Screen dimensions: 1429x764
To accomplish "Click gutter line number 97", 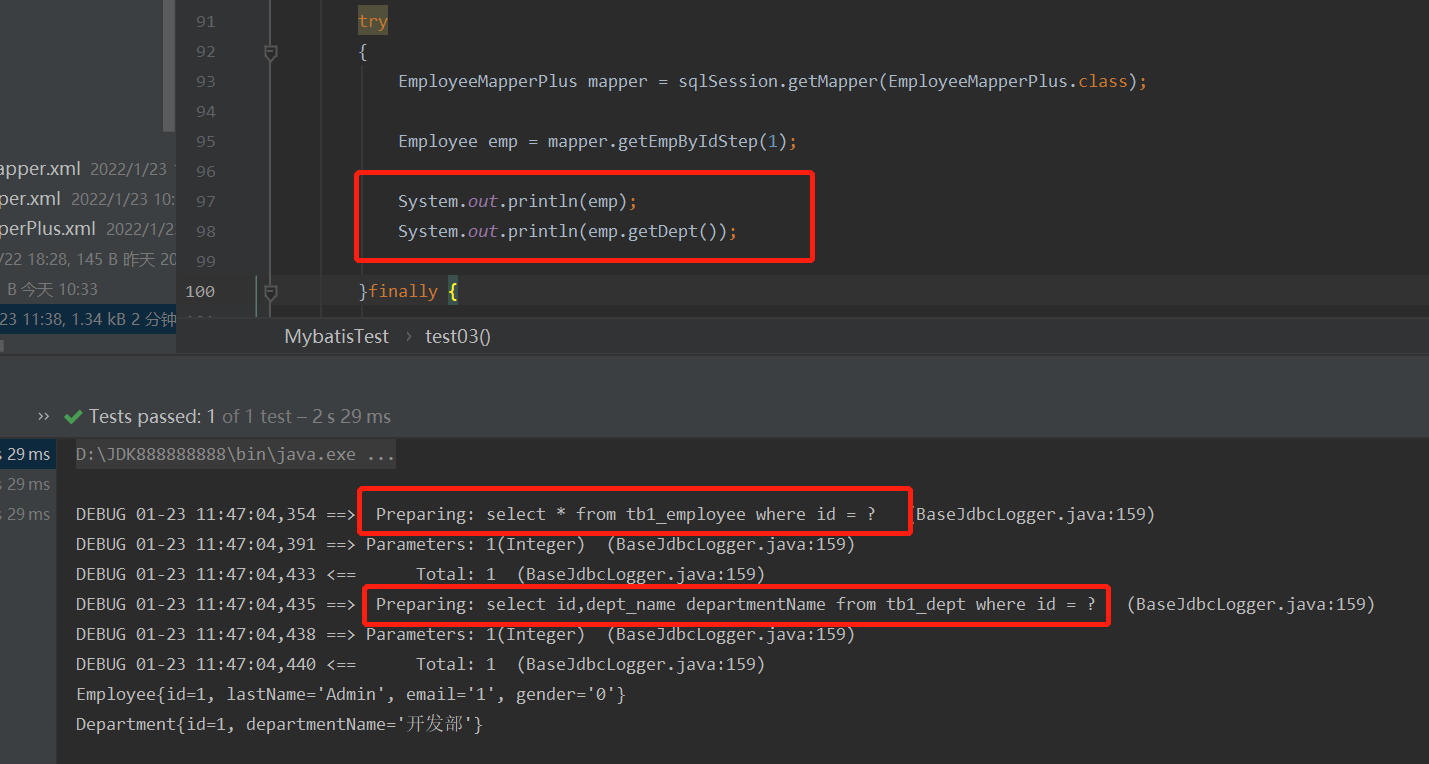I will click(205, 202).
